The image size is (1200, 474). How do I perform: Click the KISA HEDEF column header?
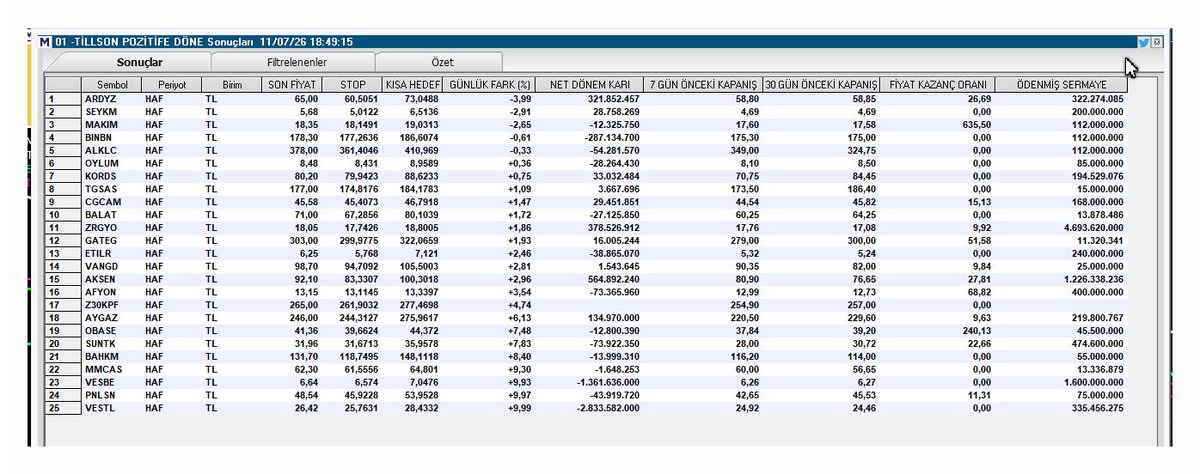coord(413,85)
